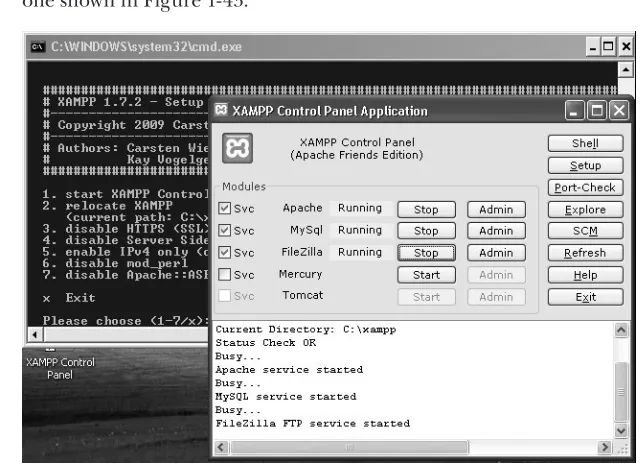Start the Mercury module
This screenshot has height=474, width=644.
[426, 275]
